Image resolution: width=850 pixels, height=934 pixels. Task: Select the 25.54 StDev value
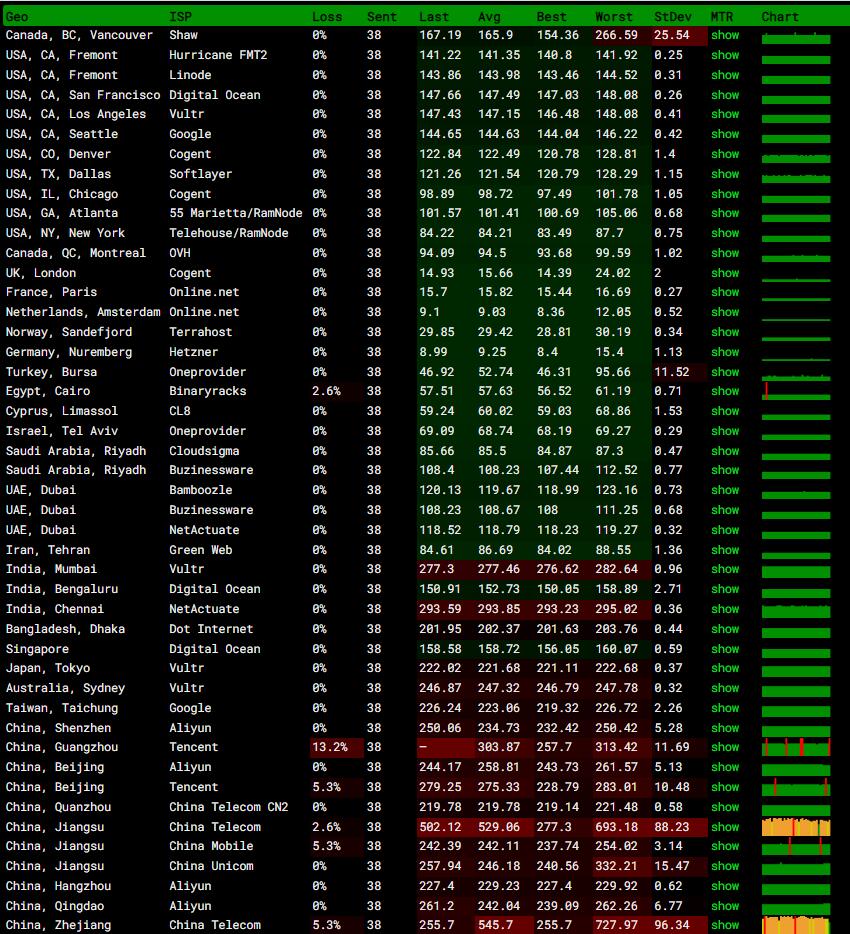[672, 35]
